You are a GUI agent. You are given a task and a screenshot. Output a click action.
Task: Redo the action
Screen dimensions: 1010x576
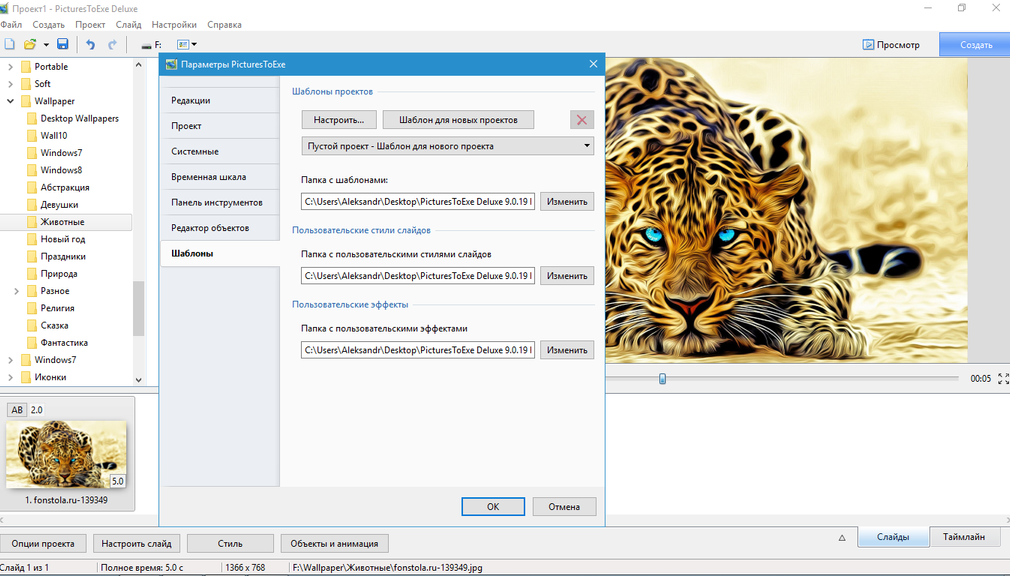click(112, 44)
